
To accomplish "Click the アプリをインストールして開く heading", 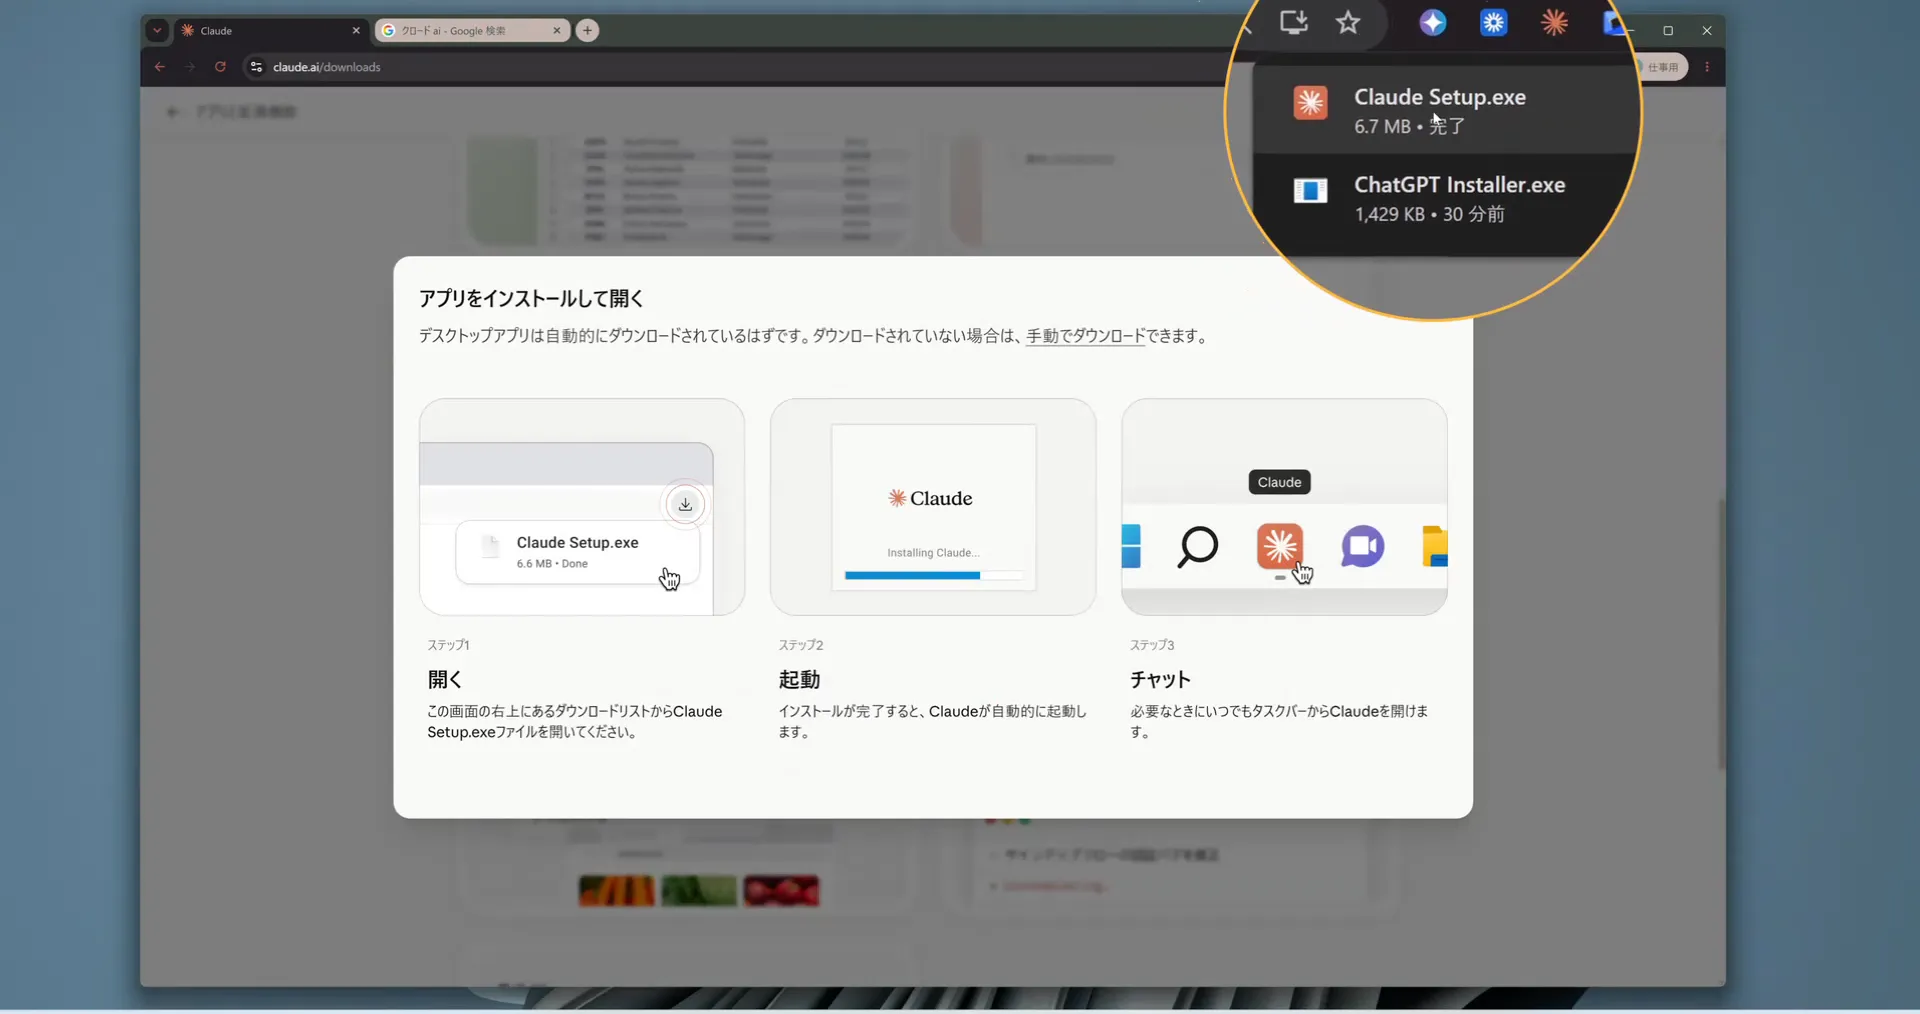I will [x=531, y=298].
